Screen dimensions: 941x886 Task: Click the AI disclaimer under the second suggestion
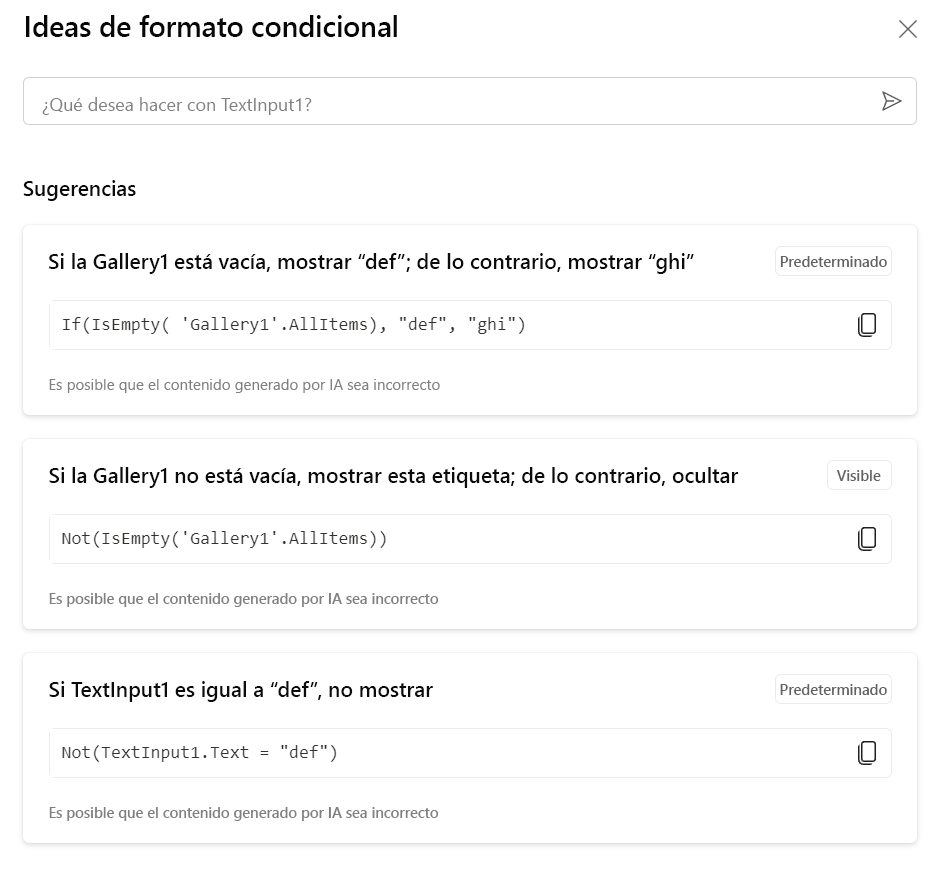click(x=244, y=599)
